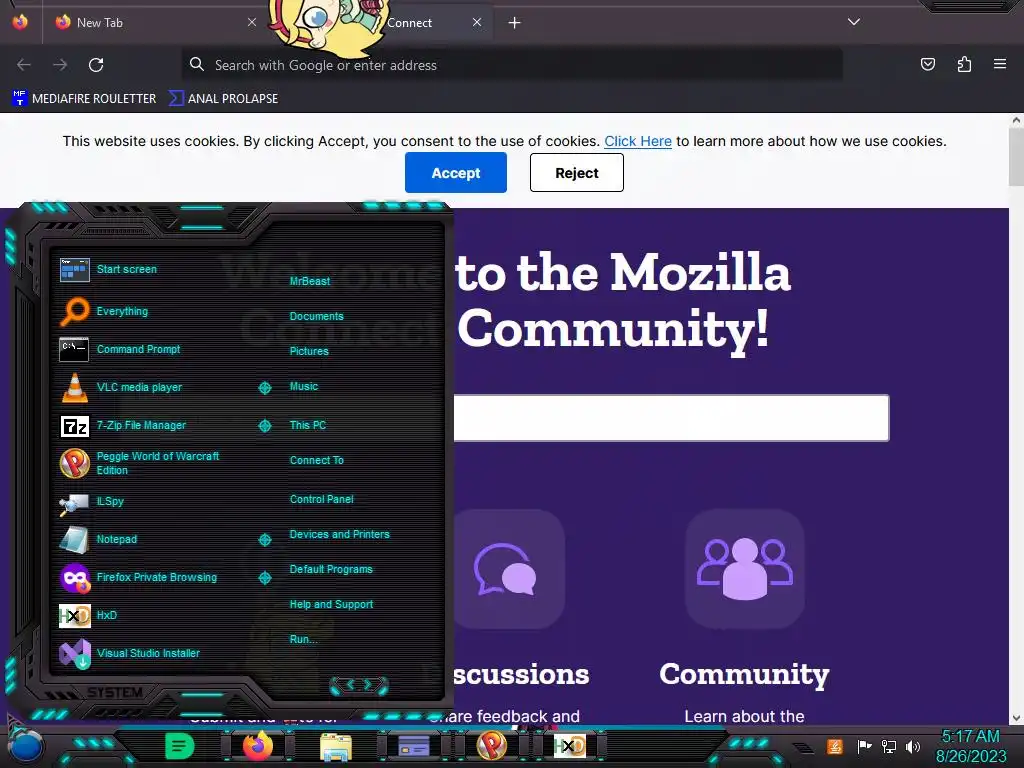Open the network tray icon
Screen dimensions: 1024x768
[x=889, y=746]
